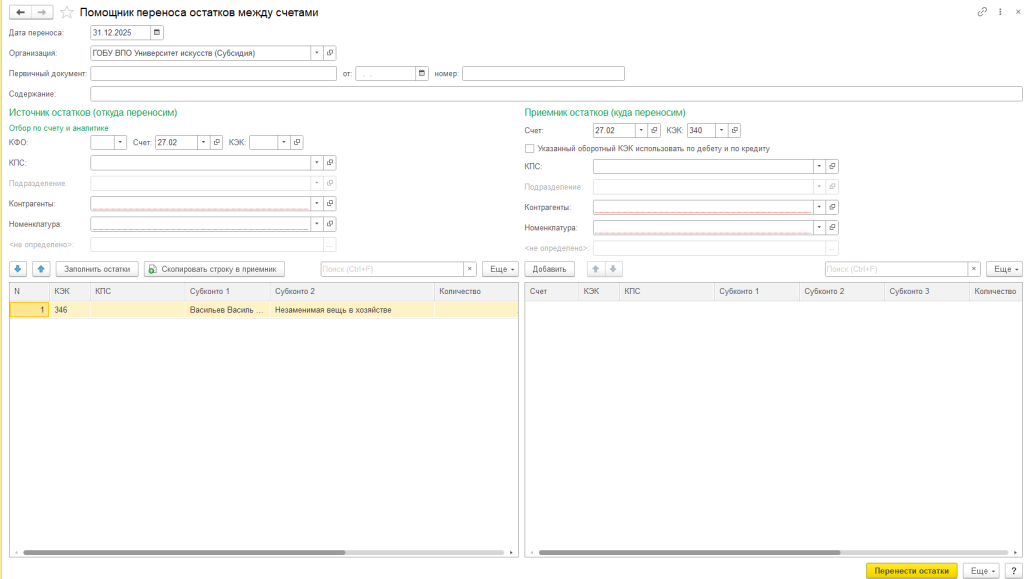Expand the Организация dropdown list
1024x579 pixels.
(x=317, y=53)
